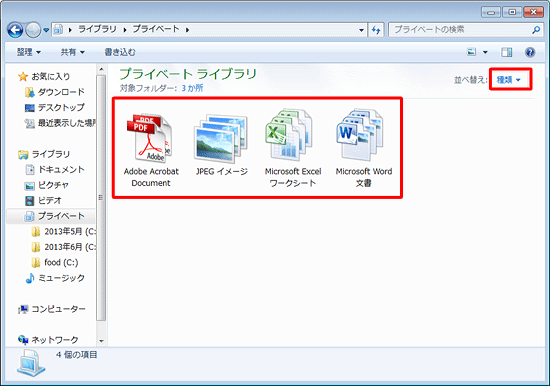This screenshot has width=550, height=386.
Task: Open the 2013年6月 folder in the tree
Action: pos(70,247)
